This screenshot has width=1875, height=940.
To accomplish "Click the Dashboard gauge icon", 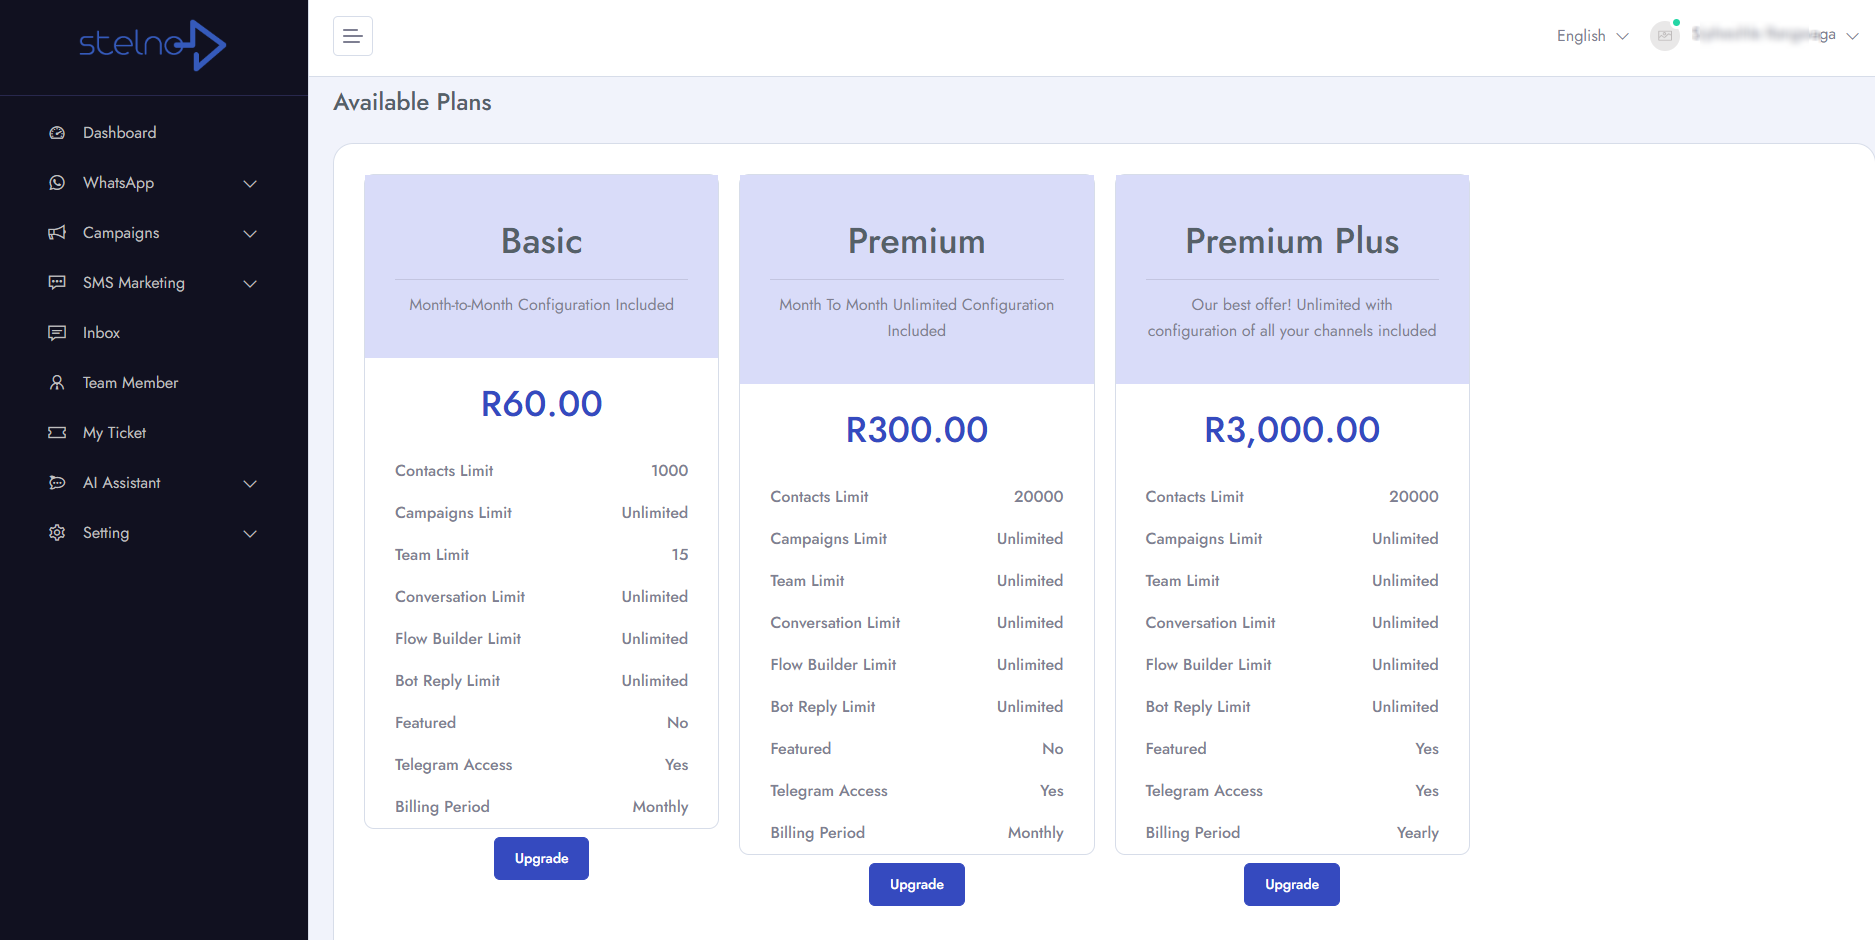I will click(57, 133).
